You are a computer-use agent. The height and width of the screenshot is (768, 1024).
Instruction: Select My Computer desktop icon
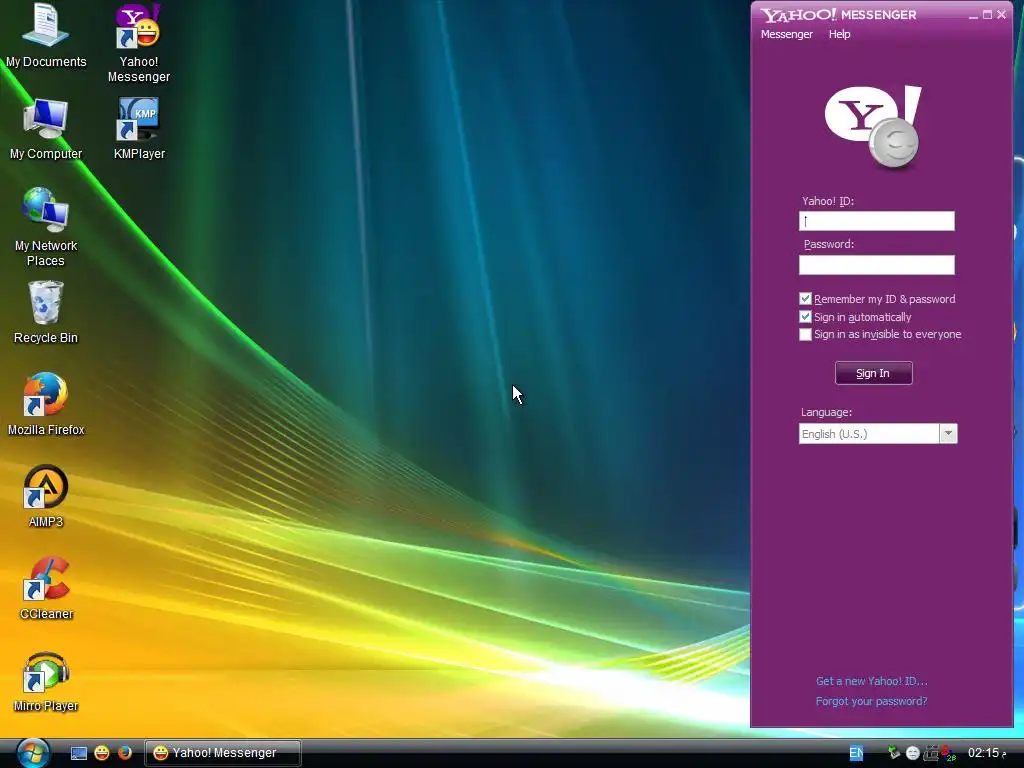pyautogui.click(x=46, y=129)
